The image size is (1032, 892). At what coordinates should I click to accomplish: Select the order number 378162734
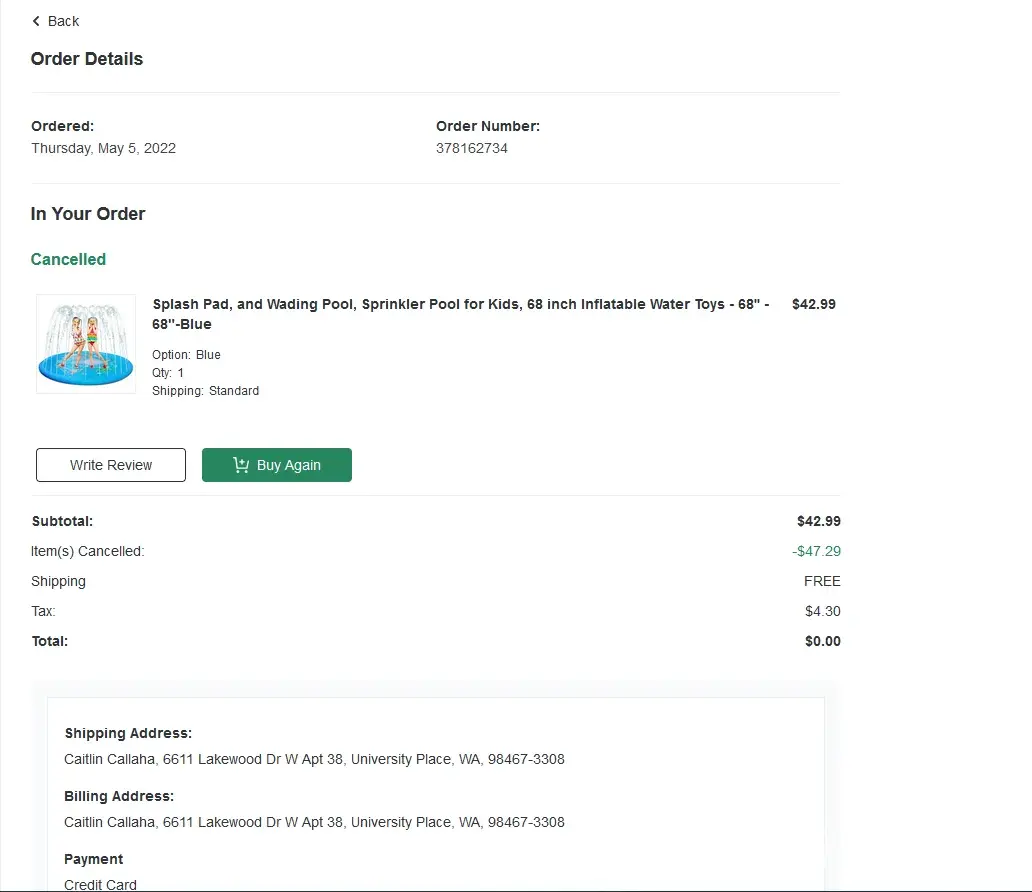[472, 148]
